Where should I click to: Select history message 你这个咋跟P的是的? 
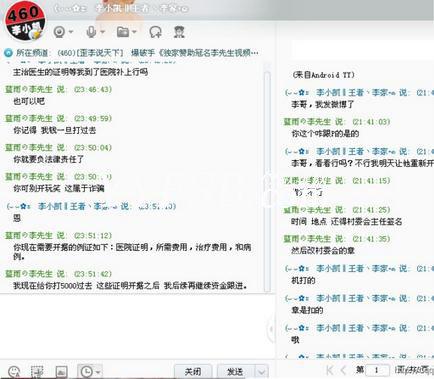(x=325, y=134)
